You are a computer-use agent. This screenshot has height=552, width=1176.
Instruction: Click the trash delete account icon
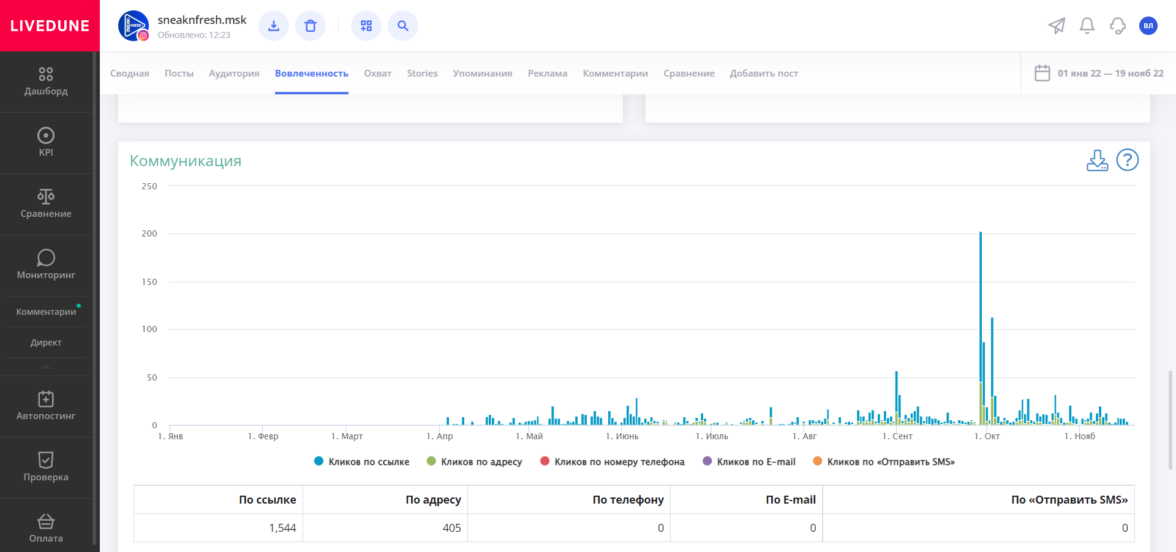[x=310, y=26]
